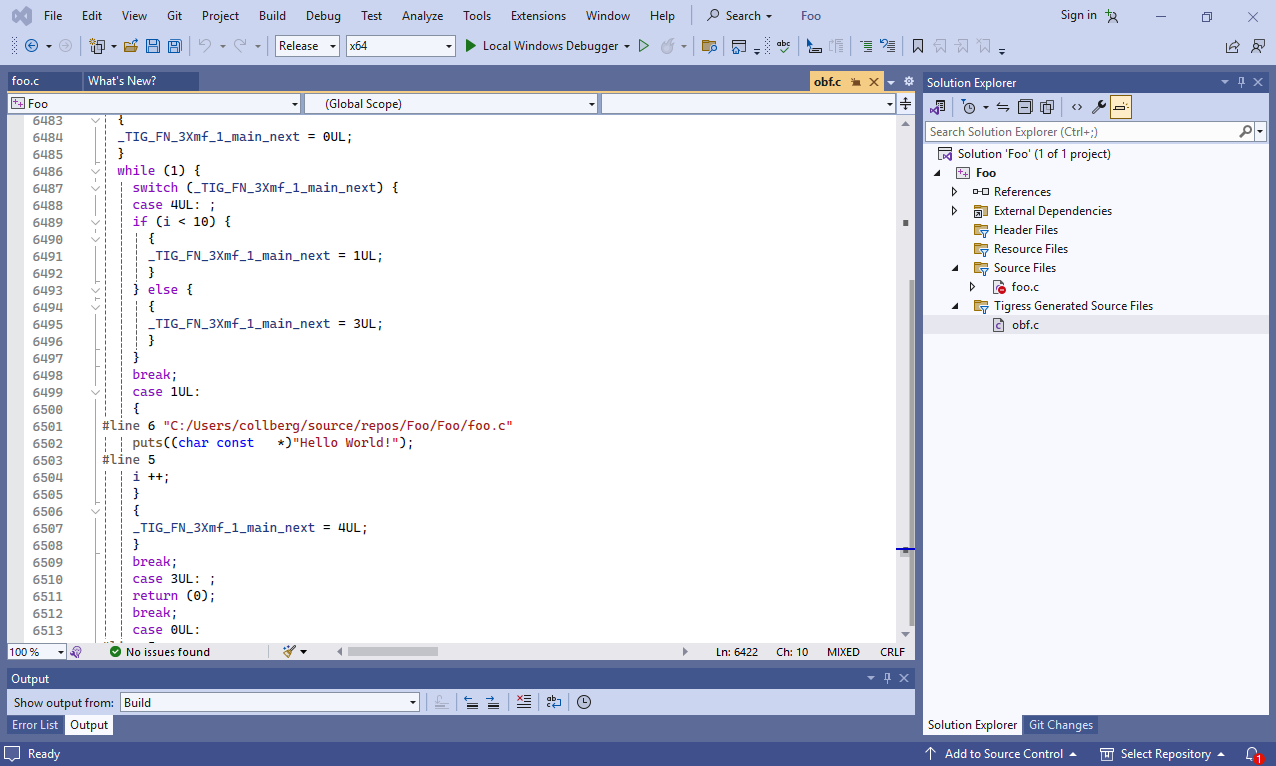Screen dimensions: 1276x766
Task: Expand the References node
Action: 954,192
